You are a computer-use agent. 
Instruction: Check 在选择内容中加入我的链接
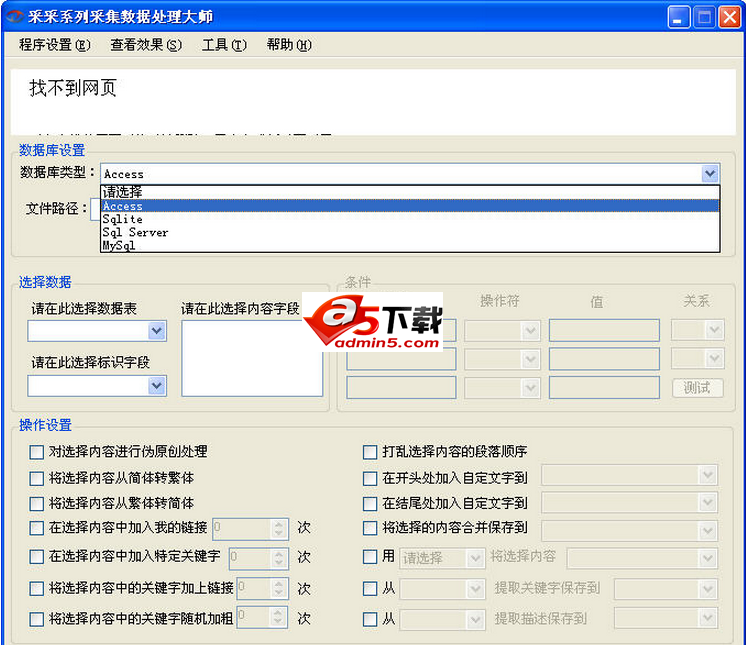pyautogui.click(x=37, y=528)
